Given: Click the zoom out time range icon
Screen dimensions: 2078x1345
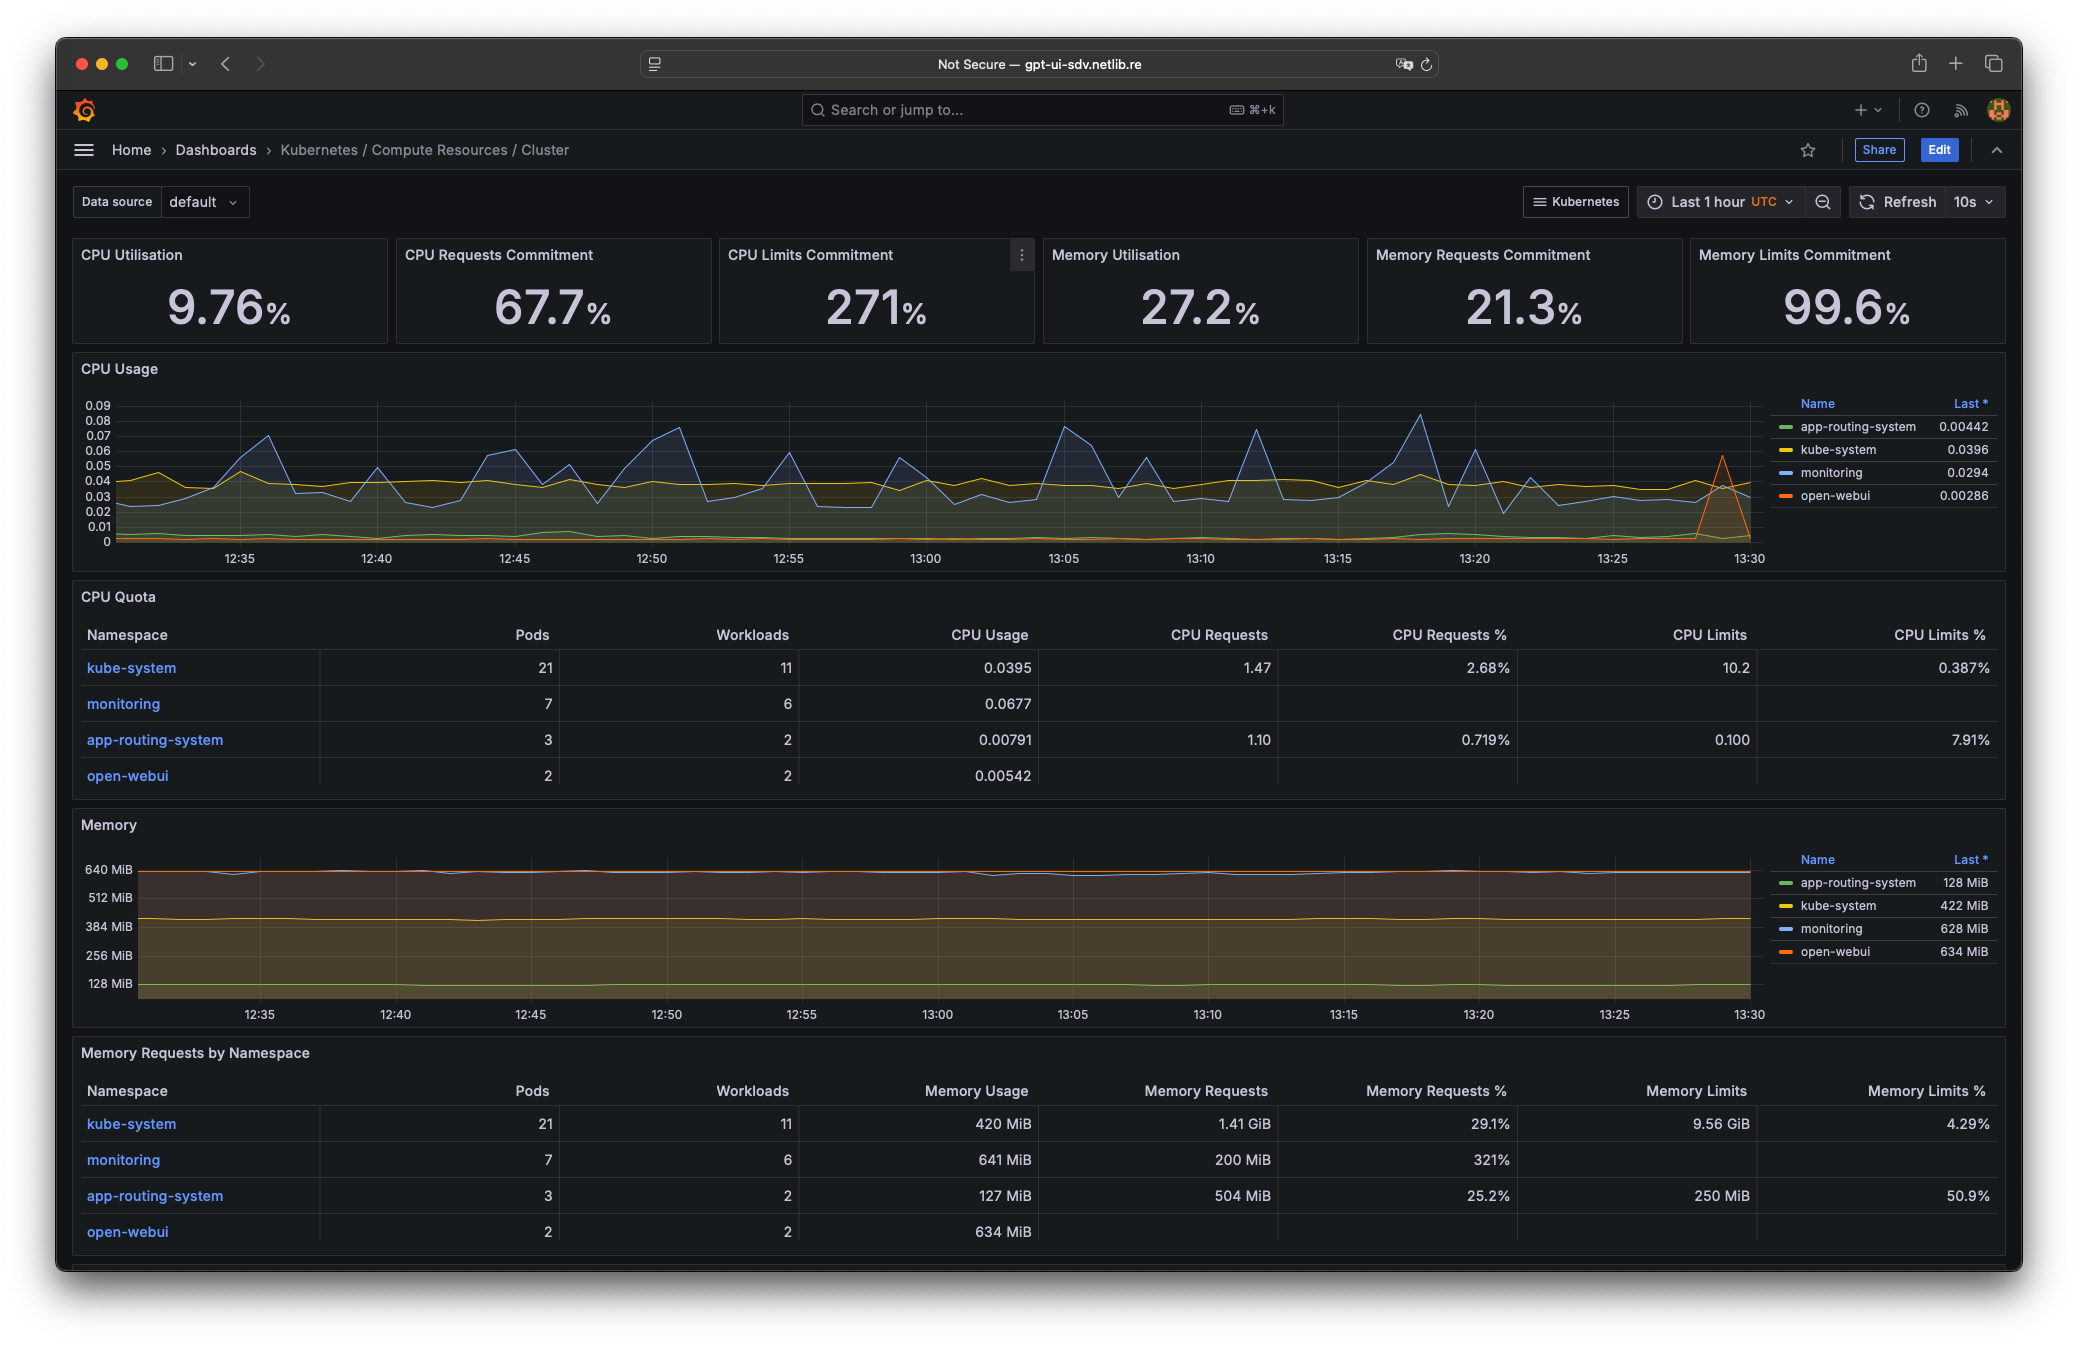Looking at the screenshot, I should (1823, 202).
